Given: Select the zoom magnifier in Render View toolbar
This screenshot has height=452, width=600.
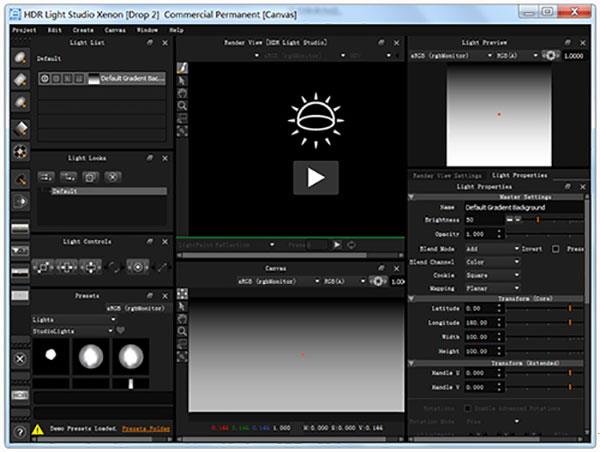Looking at the screenshot, I should tap(183, 106).
